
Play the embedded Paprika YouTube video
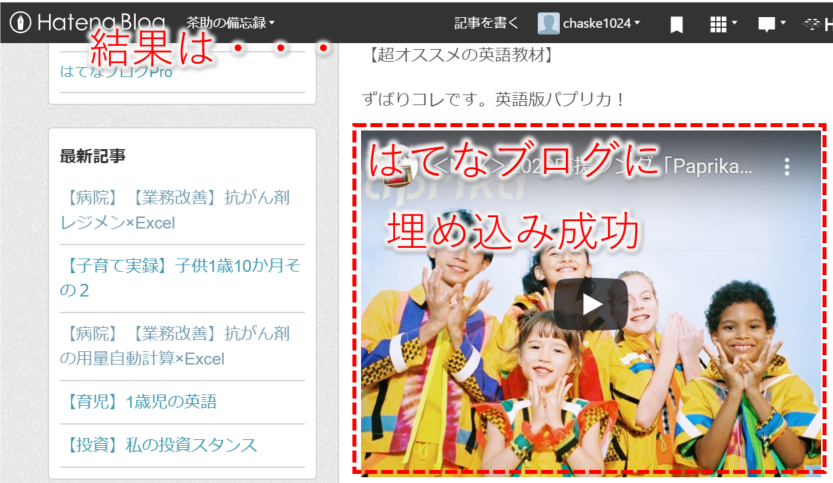tap(591, 304)
